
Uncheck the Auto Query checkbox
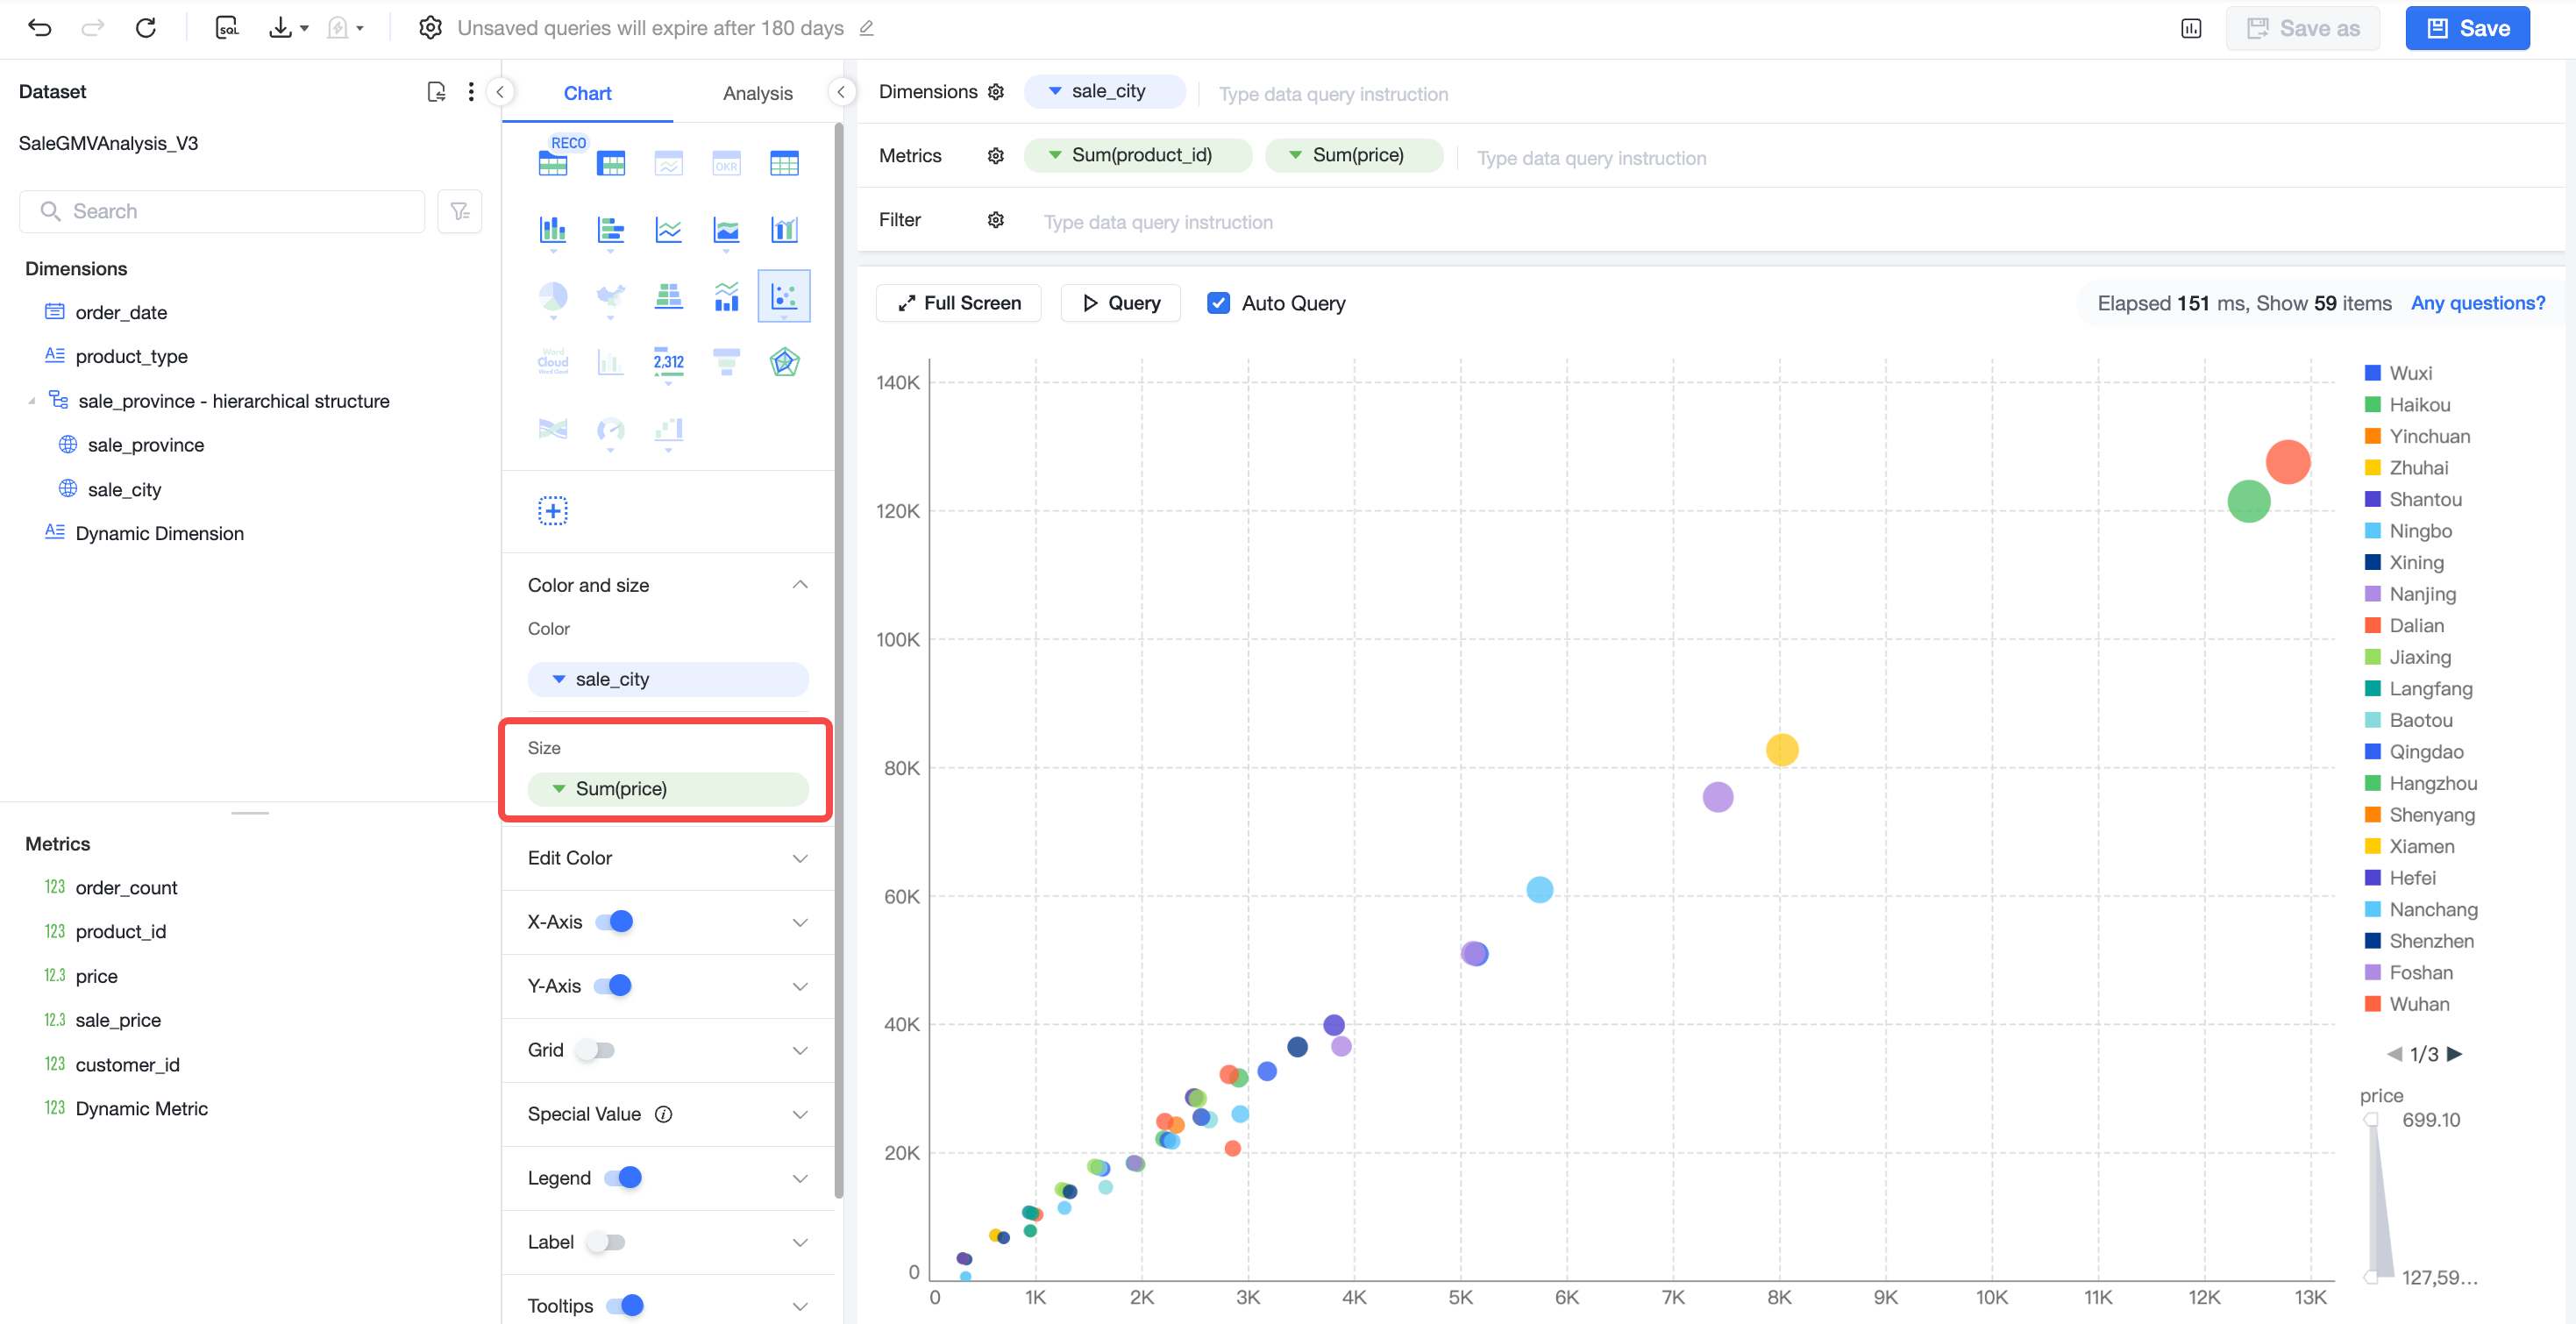(x=1218, y=303)
